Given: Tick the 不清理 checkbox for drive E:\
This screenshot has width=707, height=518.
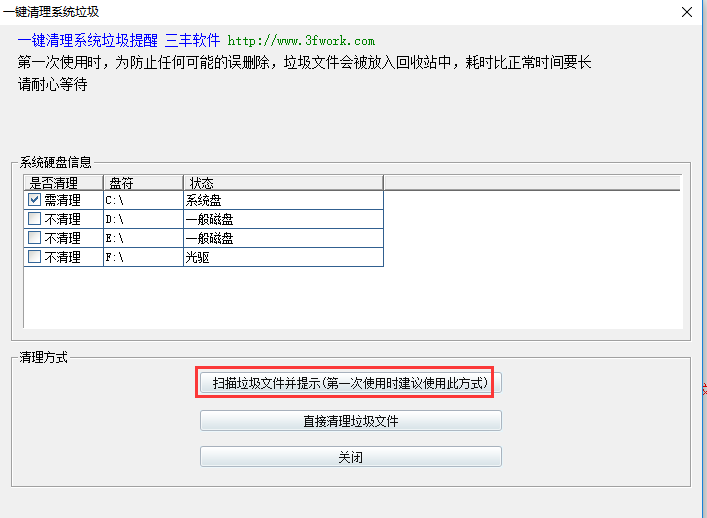Looking at the screenshot, I should 34,238.
